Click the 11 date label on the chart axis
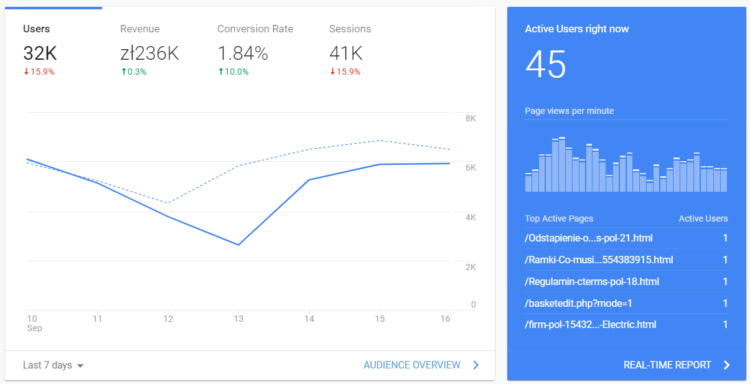This screenshot has height=384, width=750. (x=98, y=319)
